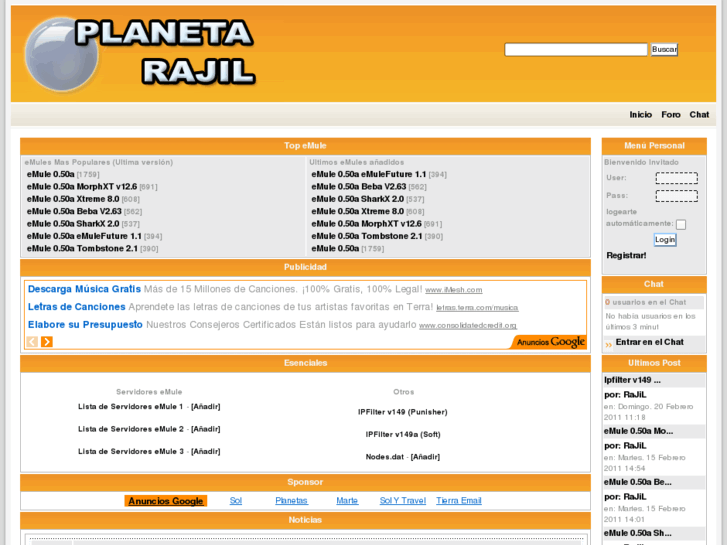Open the Sol Y Travel sponsor link

(x=402, y=501)
